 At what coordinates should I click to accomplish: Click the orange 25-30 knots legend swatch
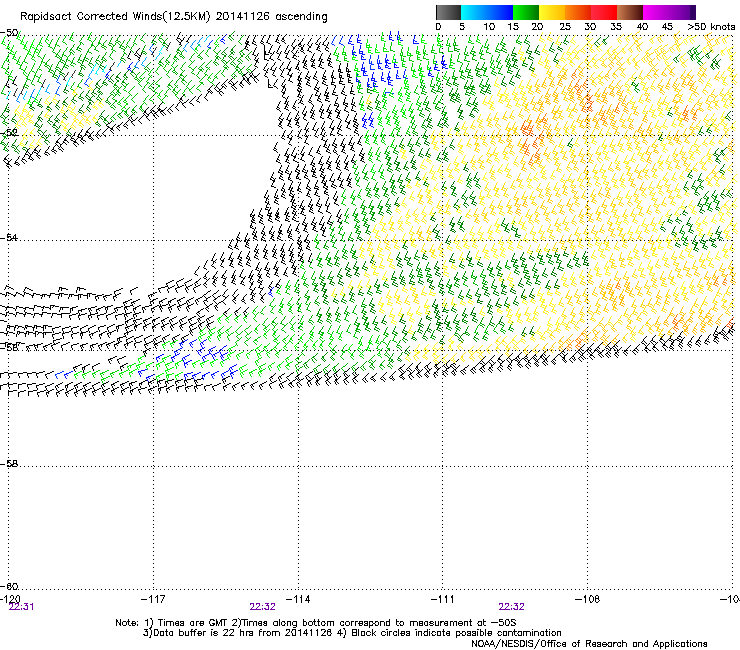[x=578, y=12]
